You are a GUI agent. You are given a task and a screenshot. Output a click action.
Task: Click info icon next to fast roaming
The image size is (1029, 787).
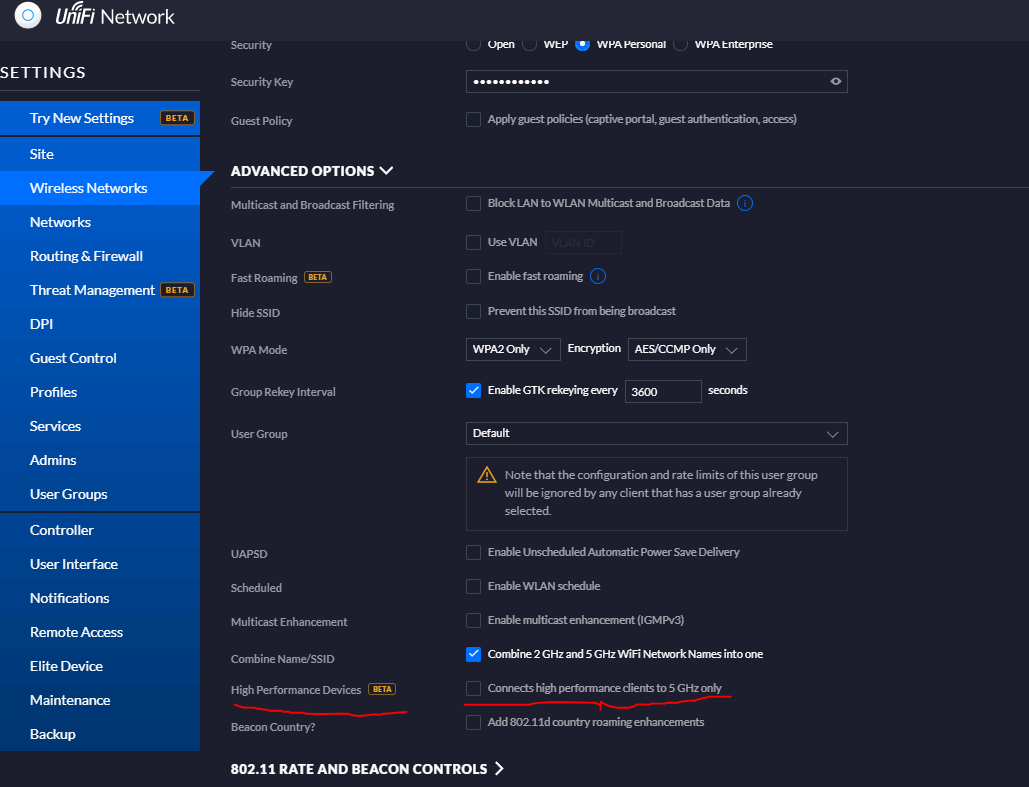(598, 276)
